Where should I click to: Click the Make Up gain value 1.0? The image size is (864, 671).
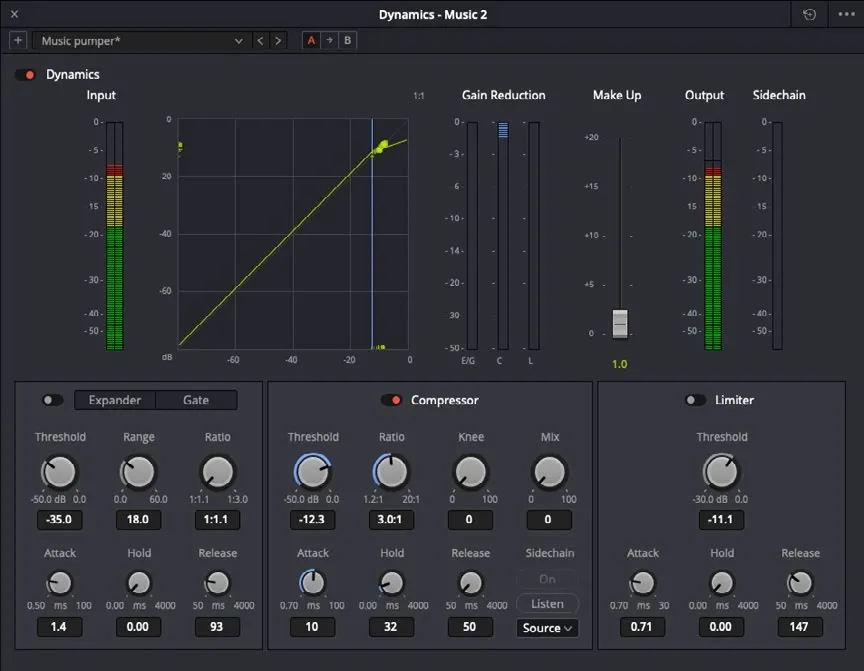coord(619,364)
